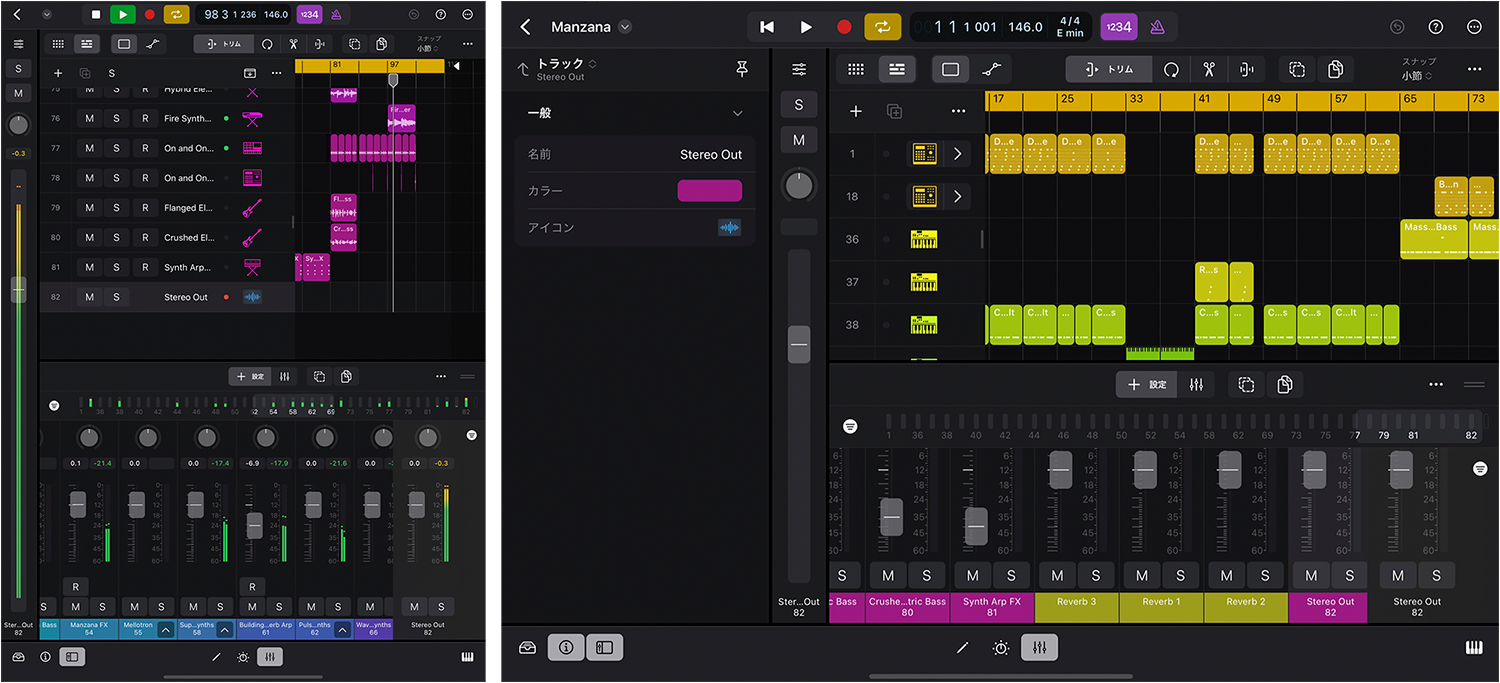Open the Manzana project dropdown menu
The width and height of the screenshot is (1500, 683).
tap(625, 27)
